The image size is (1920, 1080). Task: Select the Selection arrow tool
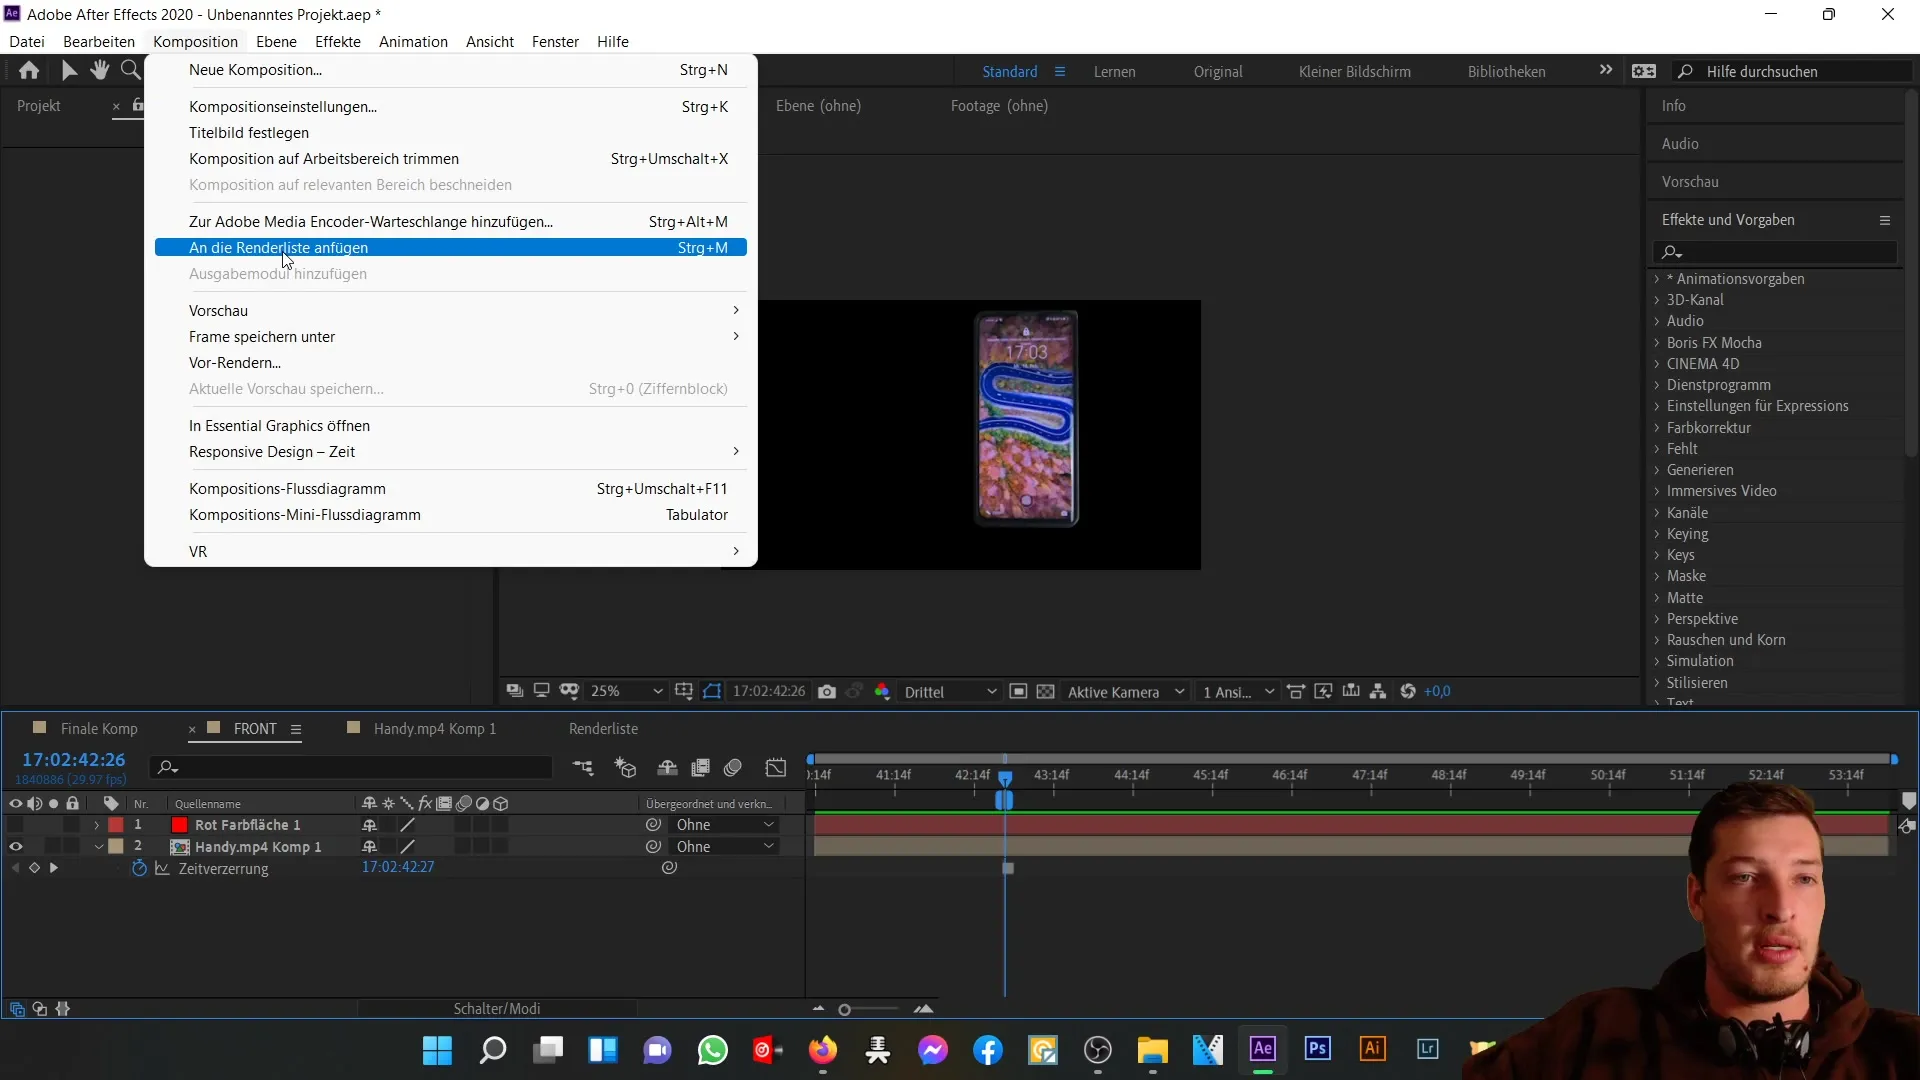(x=68, y=70)
